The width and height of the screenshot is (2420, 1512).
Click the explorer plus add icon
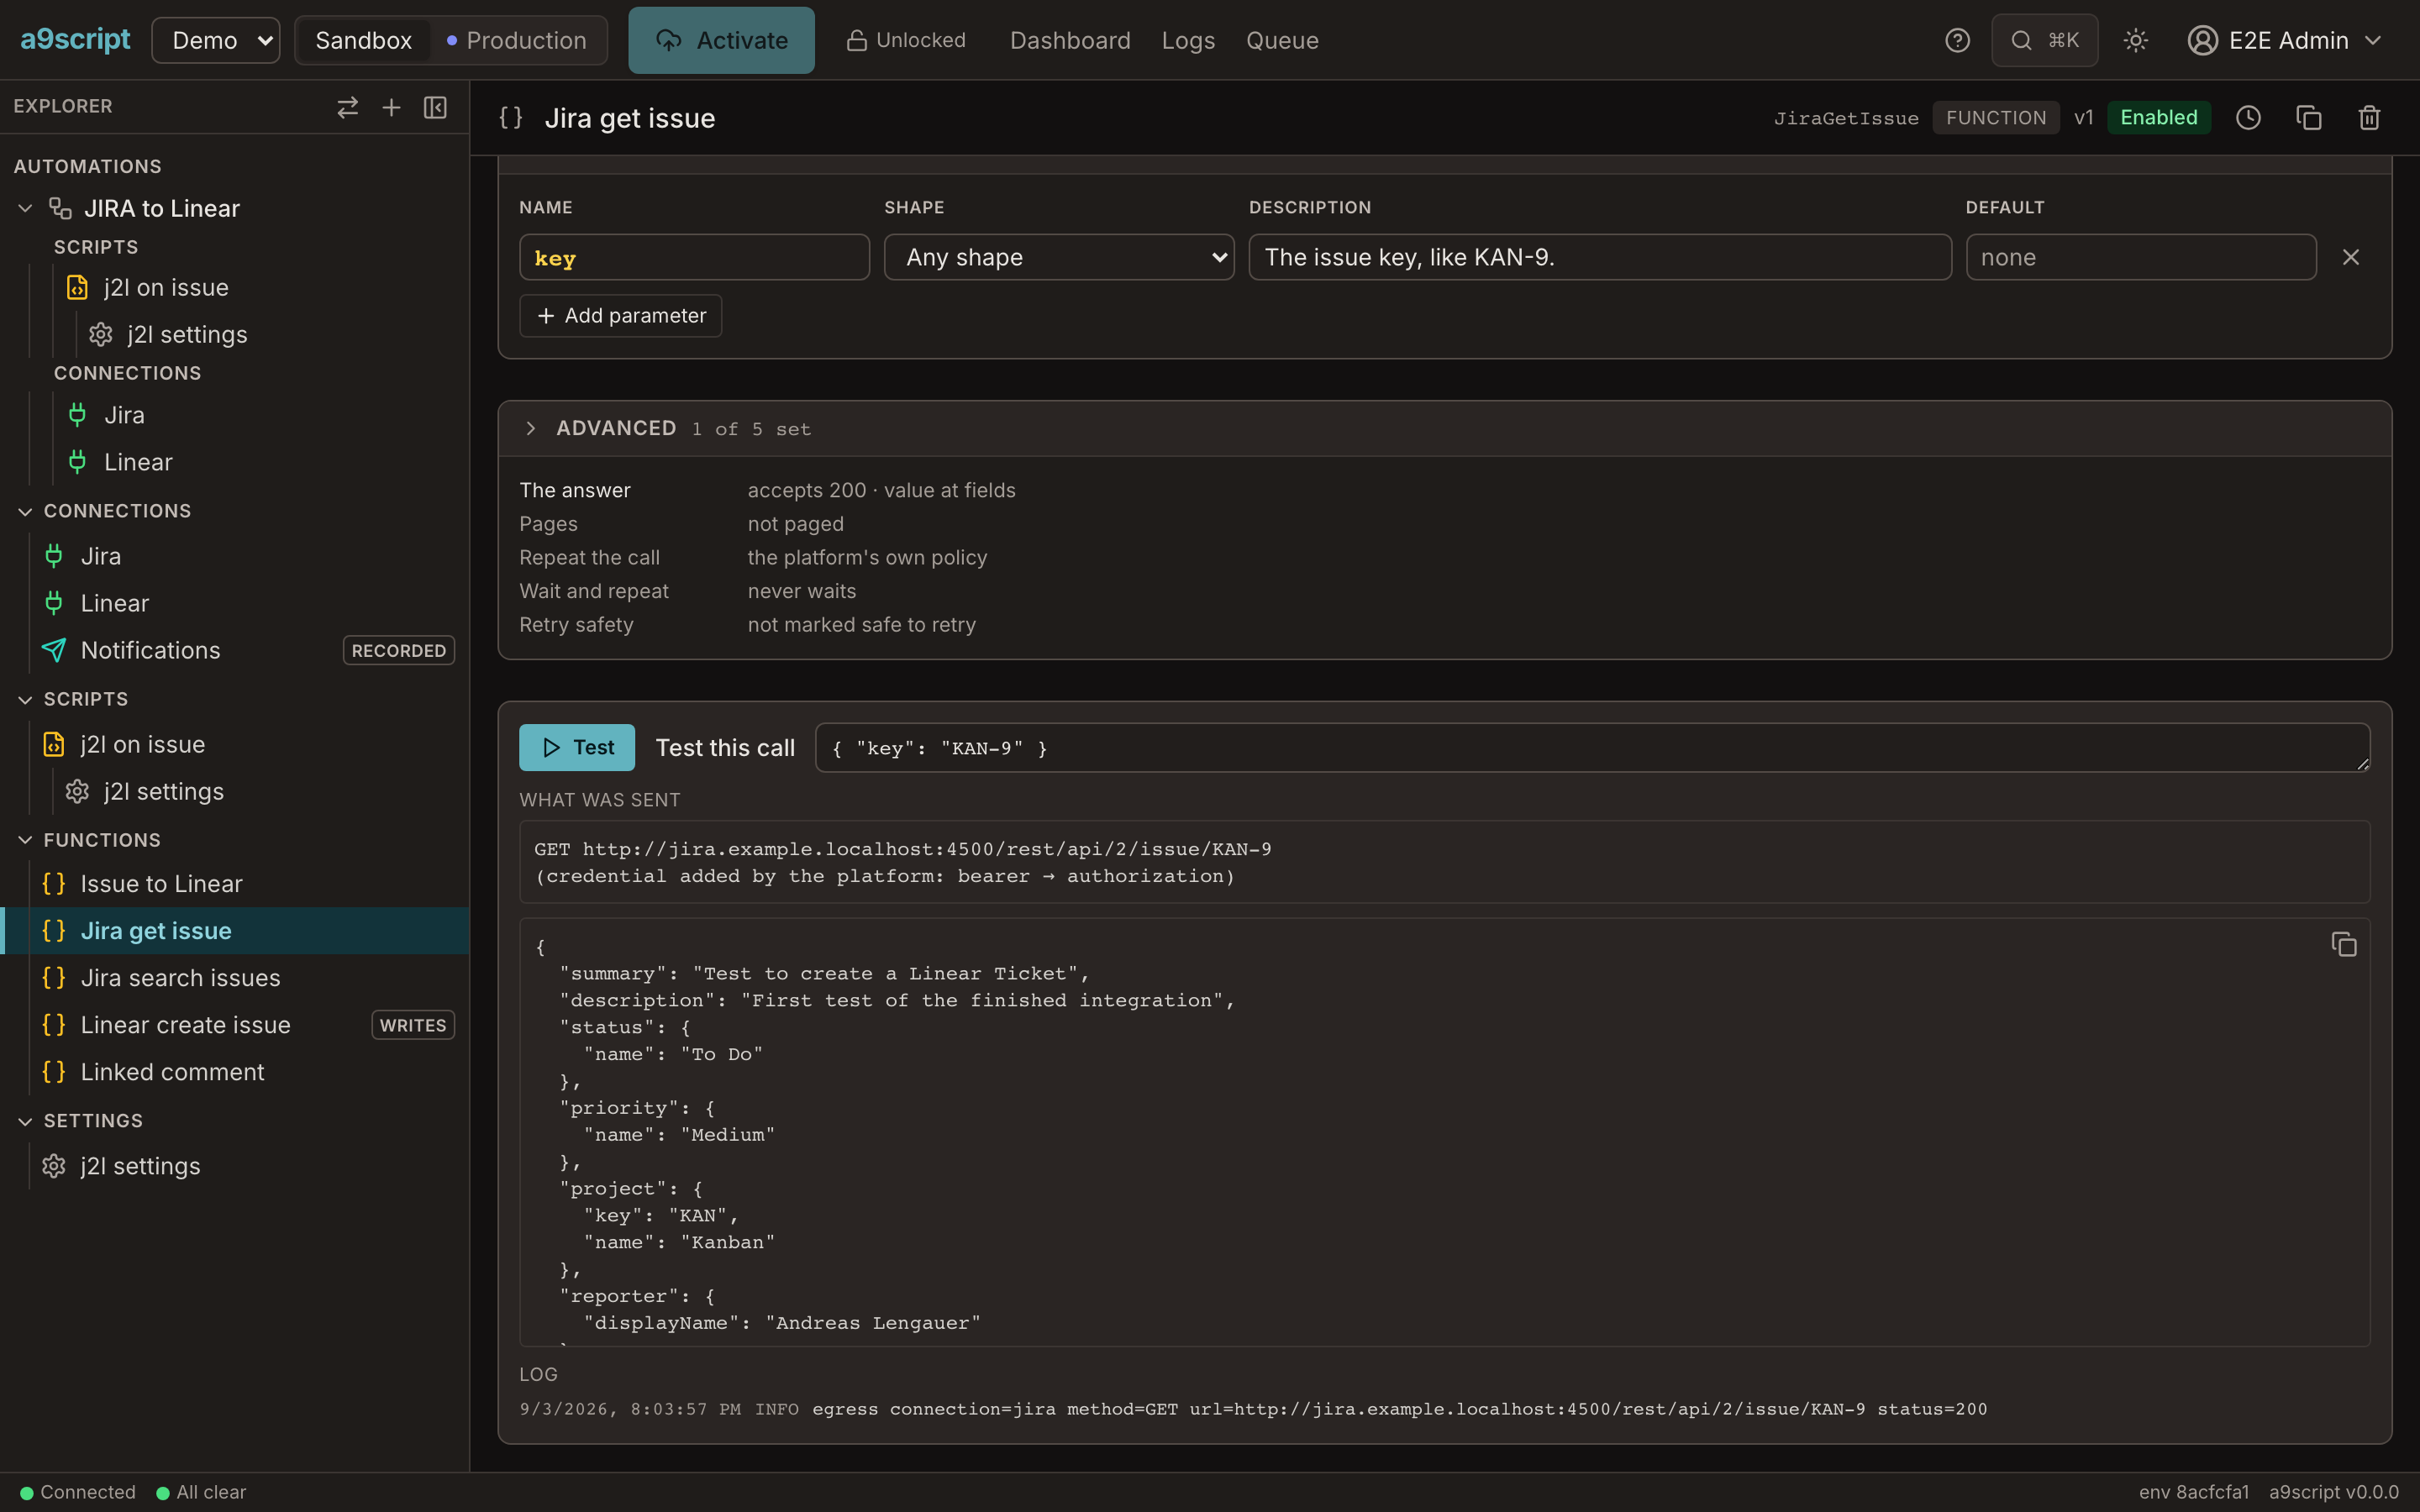click(x=391, y=107)
